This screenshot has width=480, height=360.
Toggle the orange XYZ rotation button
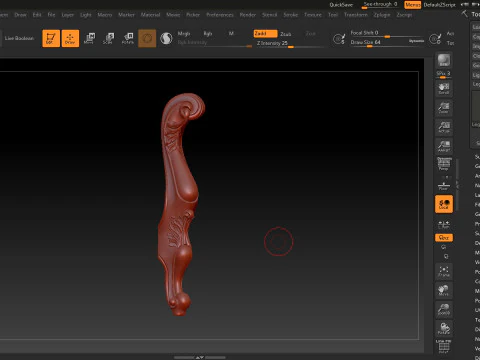444,238
